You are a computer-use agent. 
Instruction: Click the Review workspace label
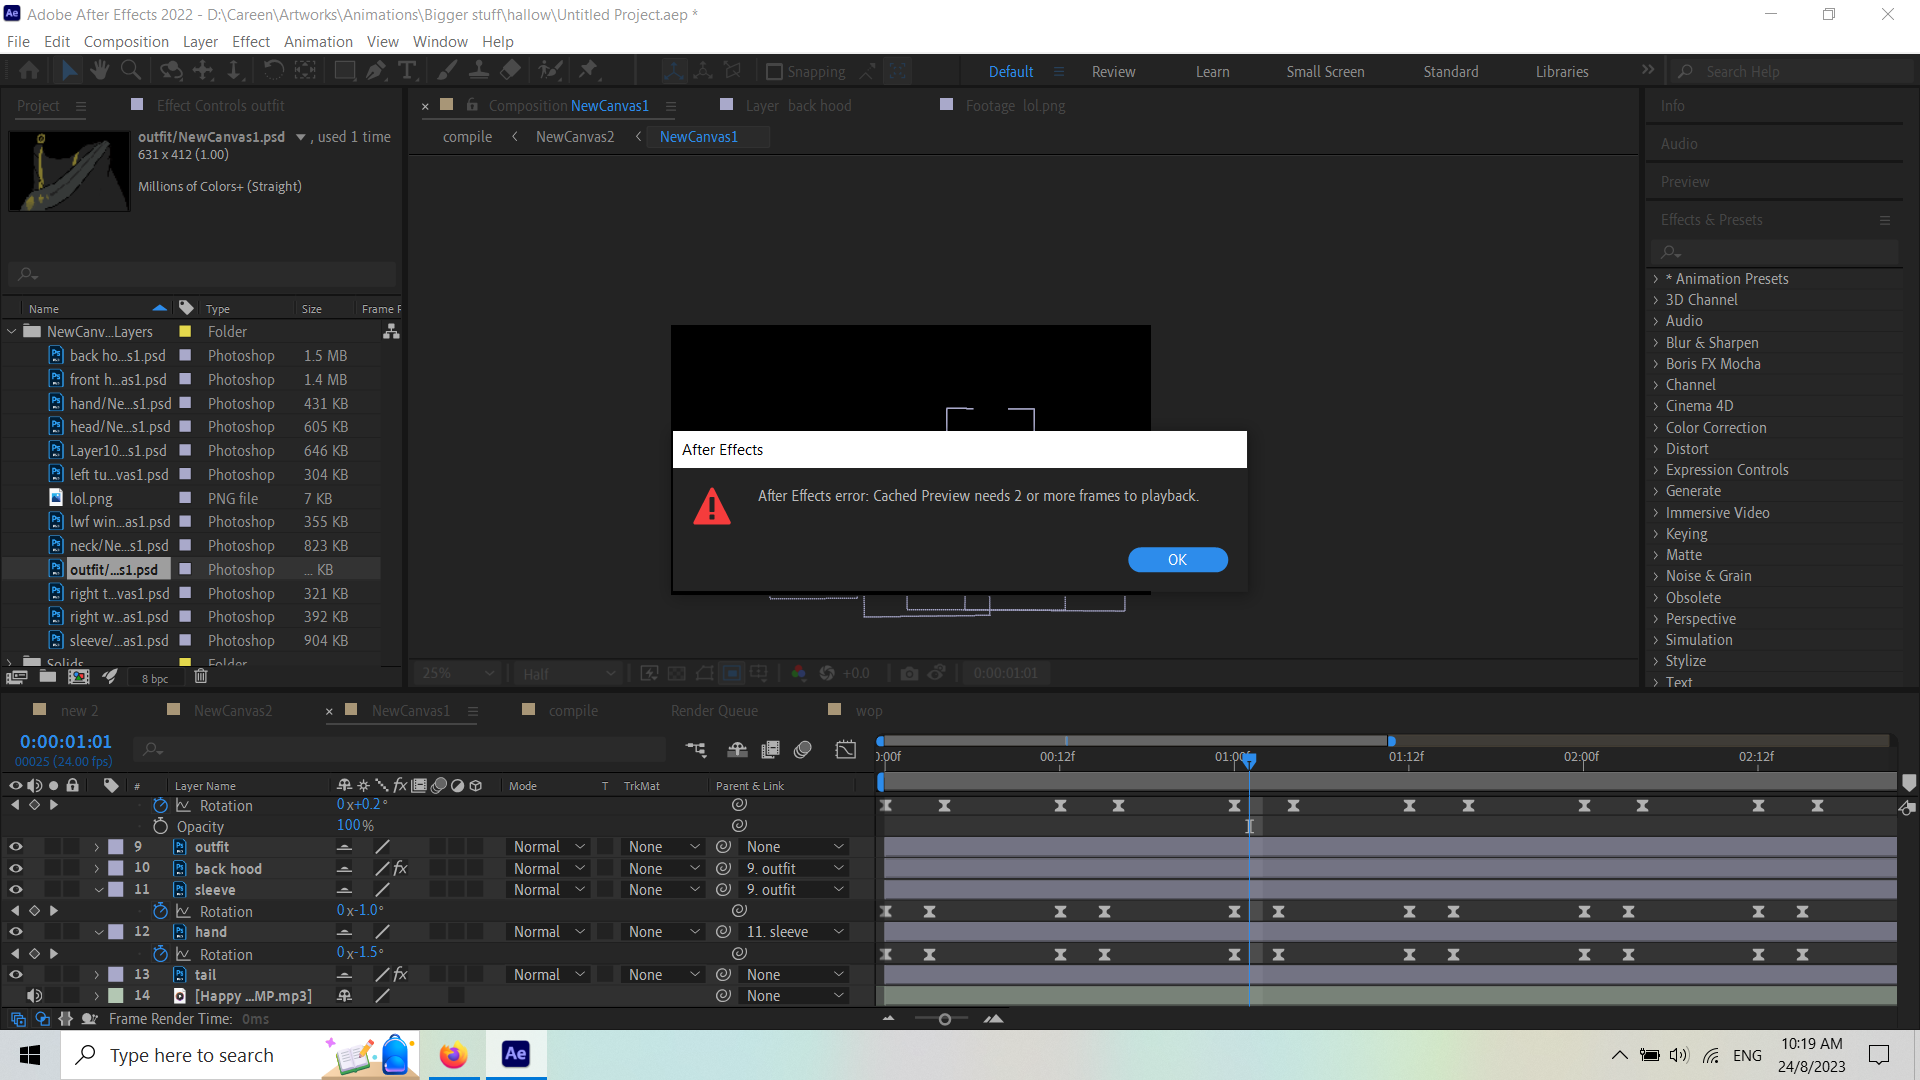pyautogui.click(x=1113, y=71)
